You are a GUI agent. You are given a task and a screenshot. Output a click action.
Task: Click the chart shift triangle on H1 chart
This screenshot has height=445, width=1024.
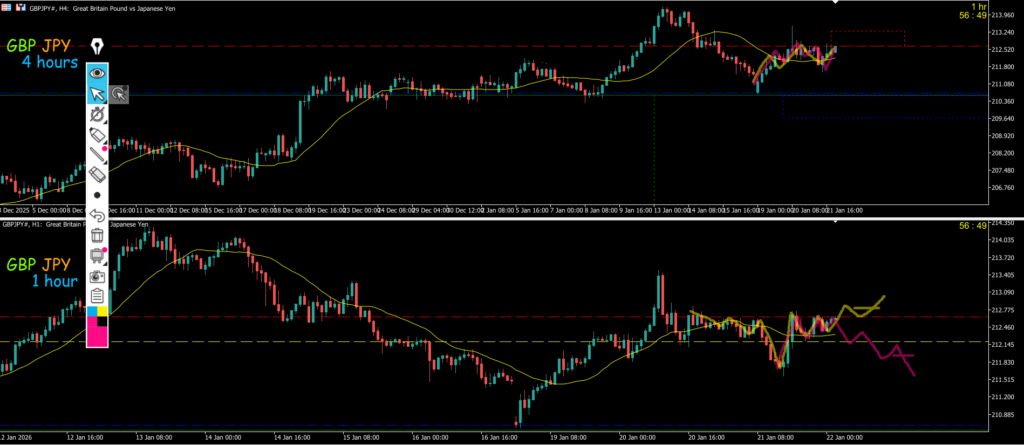[835, 222]
